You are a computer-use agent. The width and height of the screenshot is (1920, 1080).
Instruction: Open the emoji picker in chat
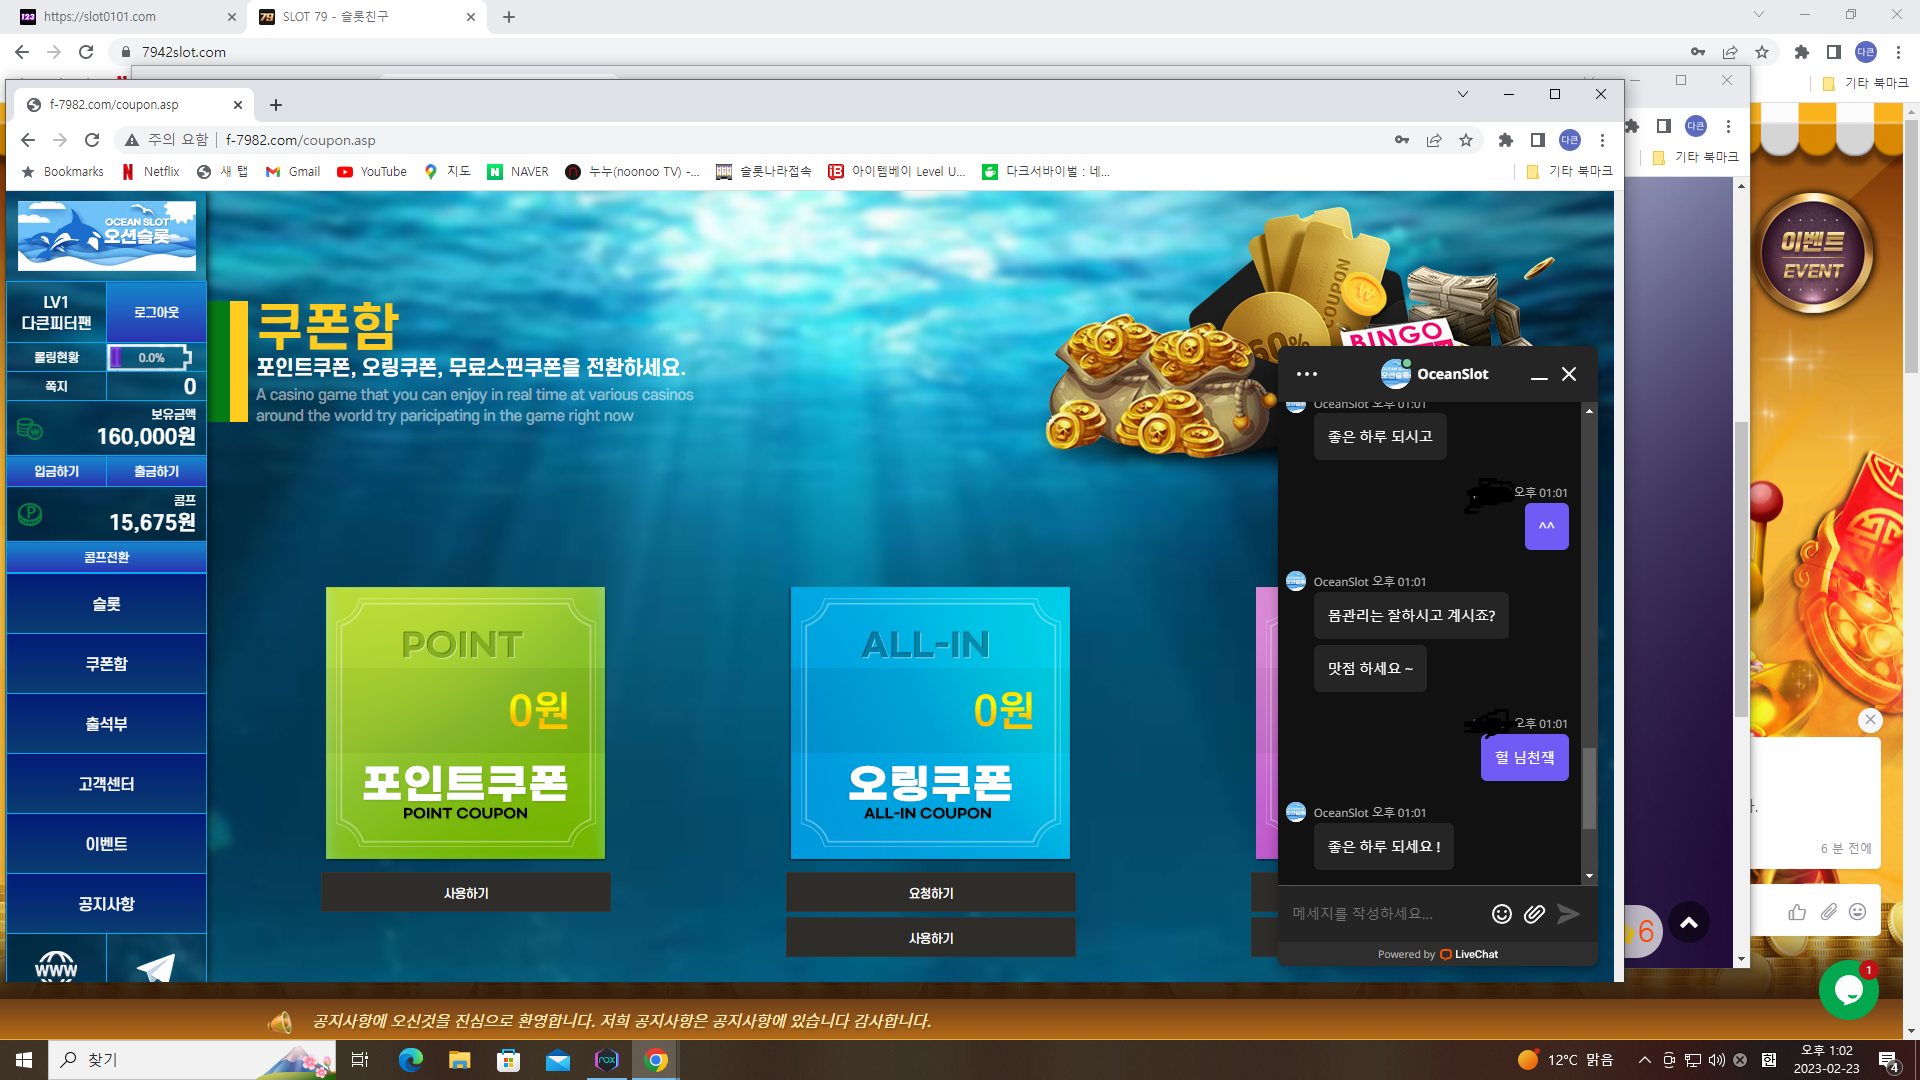[1501, 914]
